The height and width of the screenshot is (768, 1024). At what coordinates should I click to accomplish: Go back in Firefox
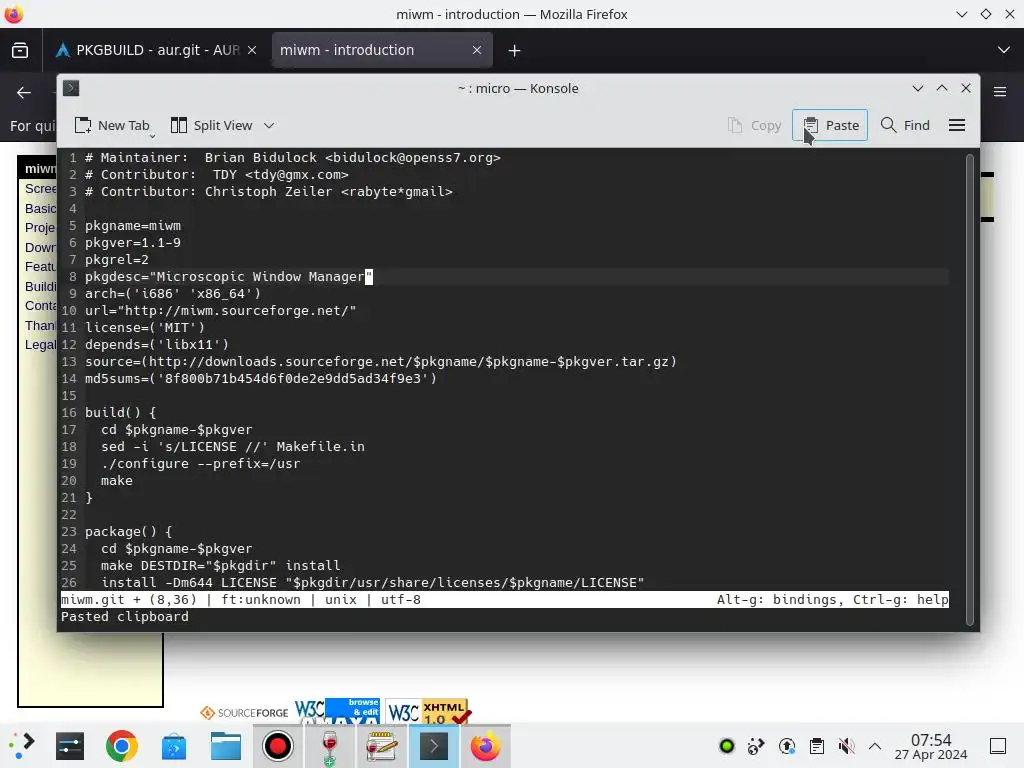click(x=24, y=92)
